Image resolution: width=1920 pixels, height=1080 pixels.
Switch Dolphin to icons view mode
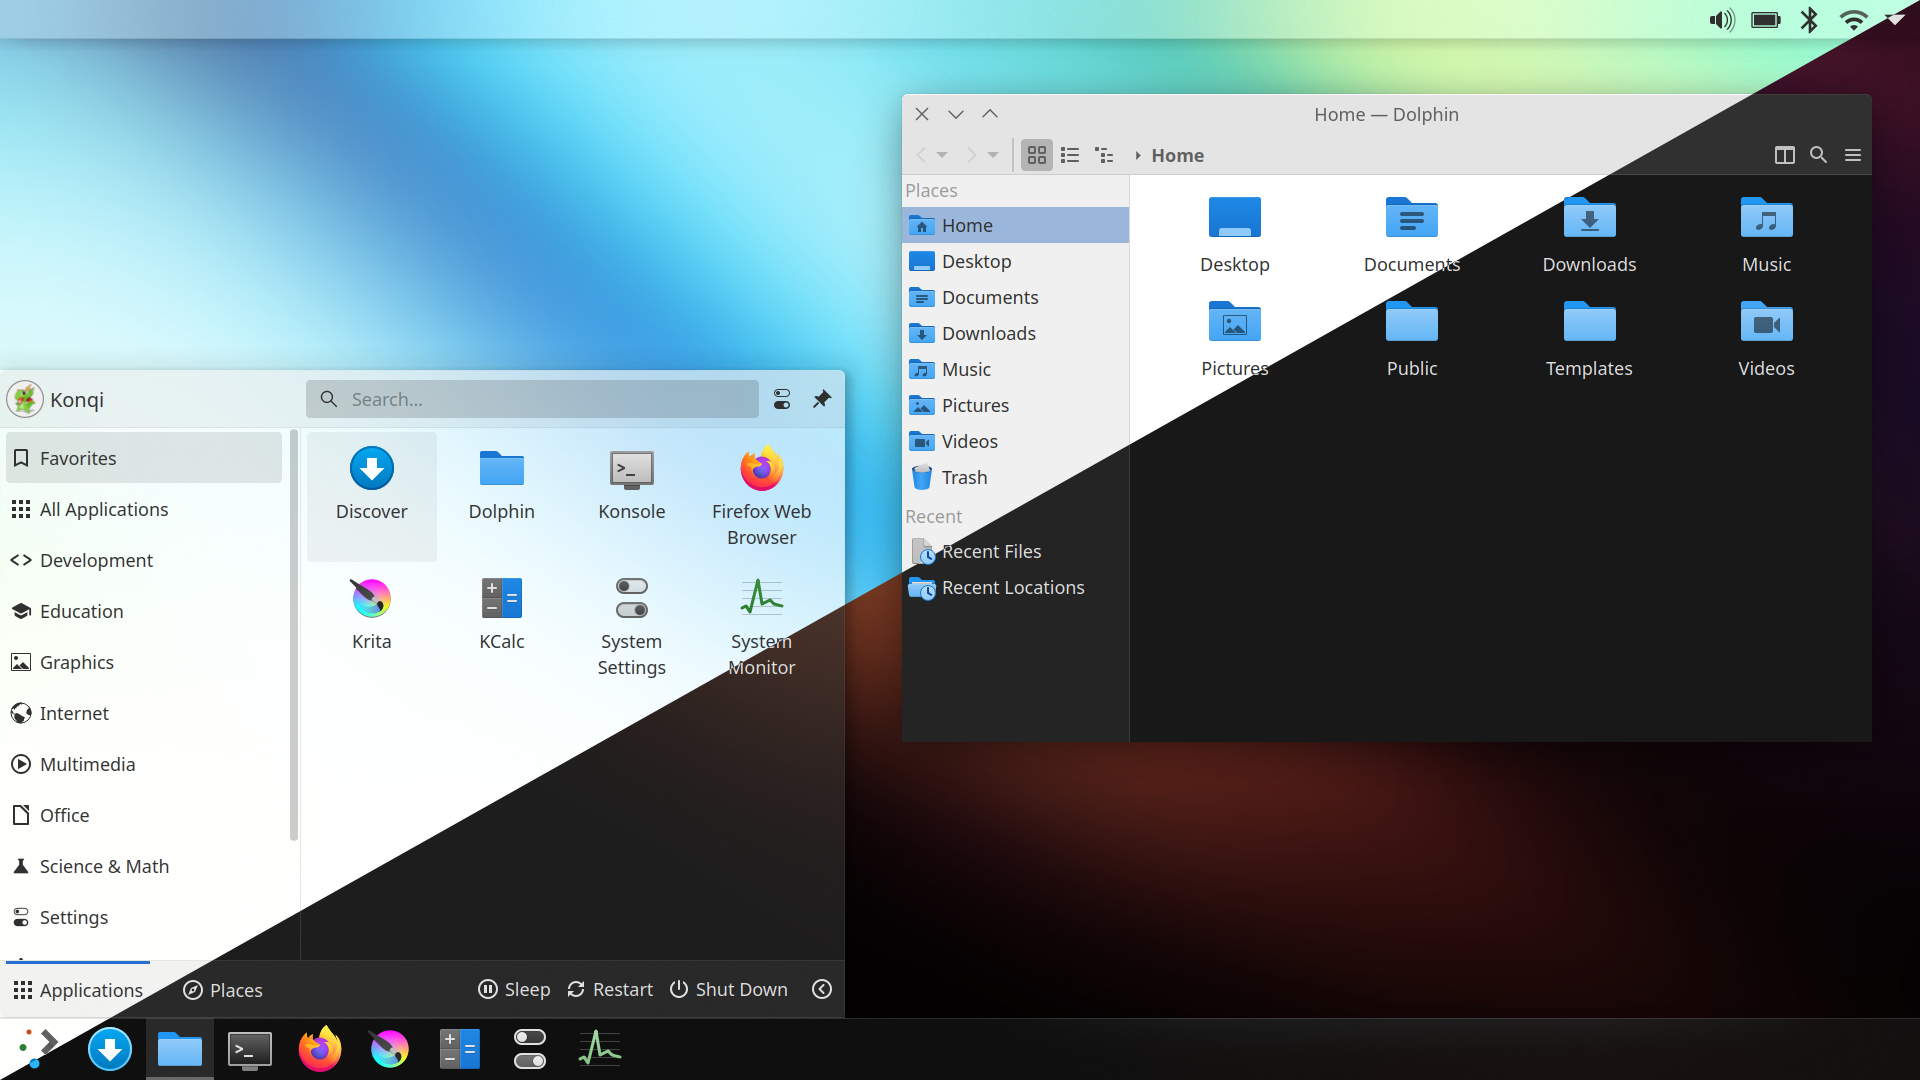pyautogui.click(x=1037, y=155)
